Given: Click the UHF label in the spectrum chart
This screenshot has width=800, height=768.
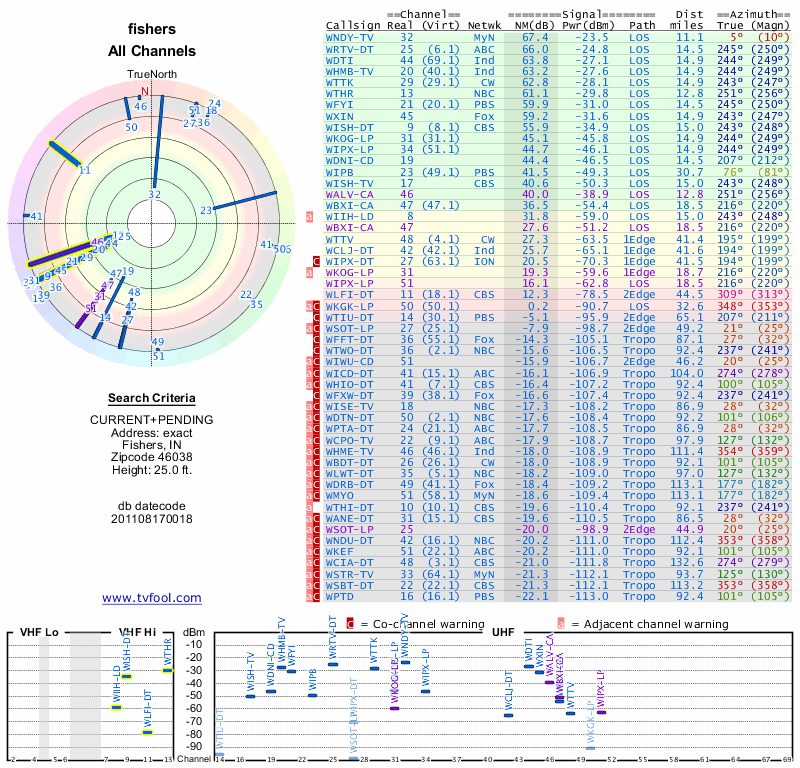Looking at the screenshot, I should 503,632.
